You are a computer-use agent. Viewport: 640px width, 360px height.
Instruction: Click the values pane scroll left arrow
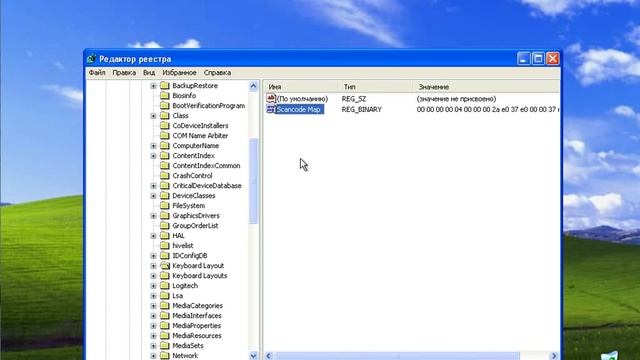pos(269,356)
